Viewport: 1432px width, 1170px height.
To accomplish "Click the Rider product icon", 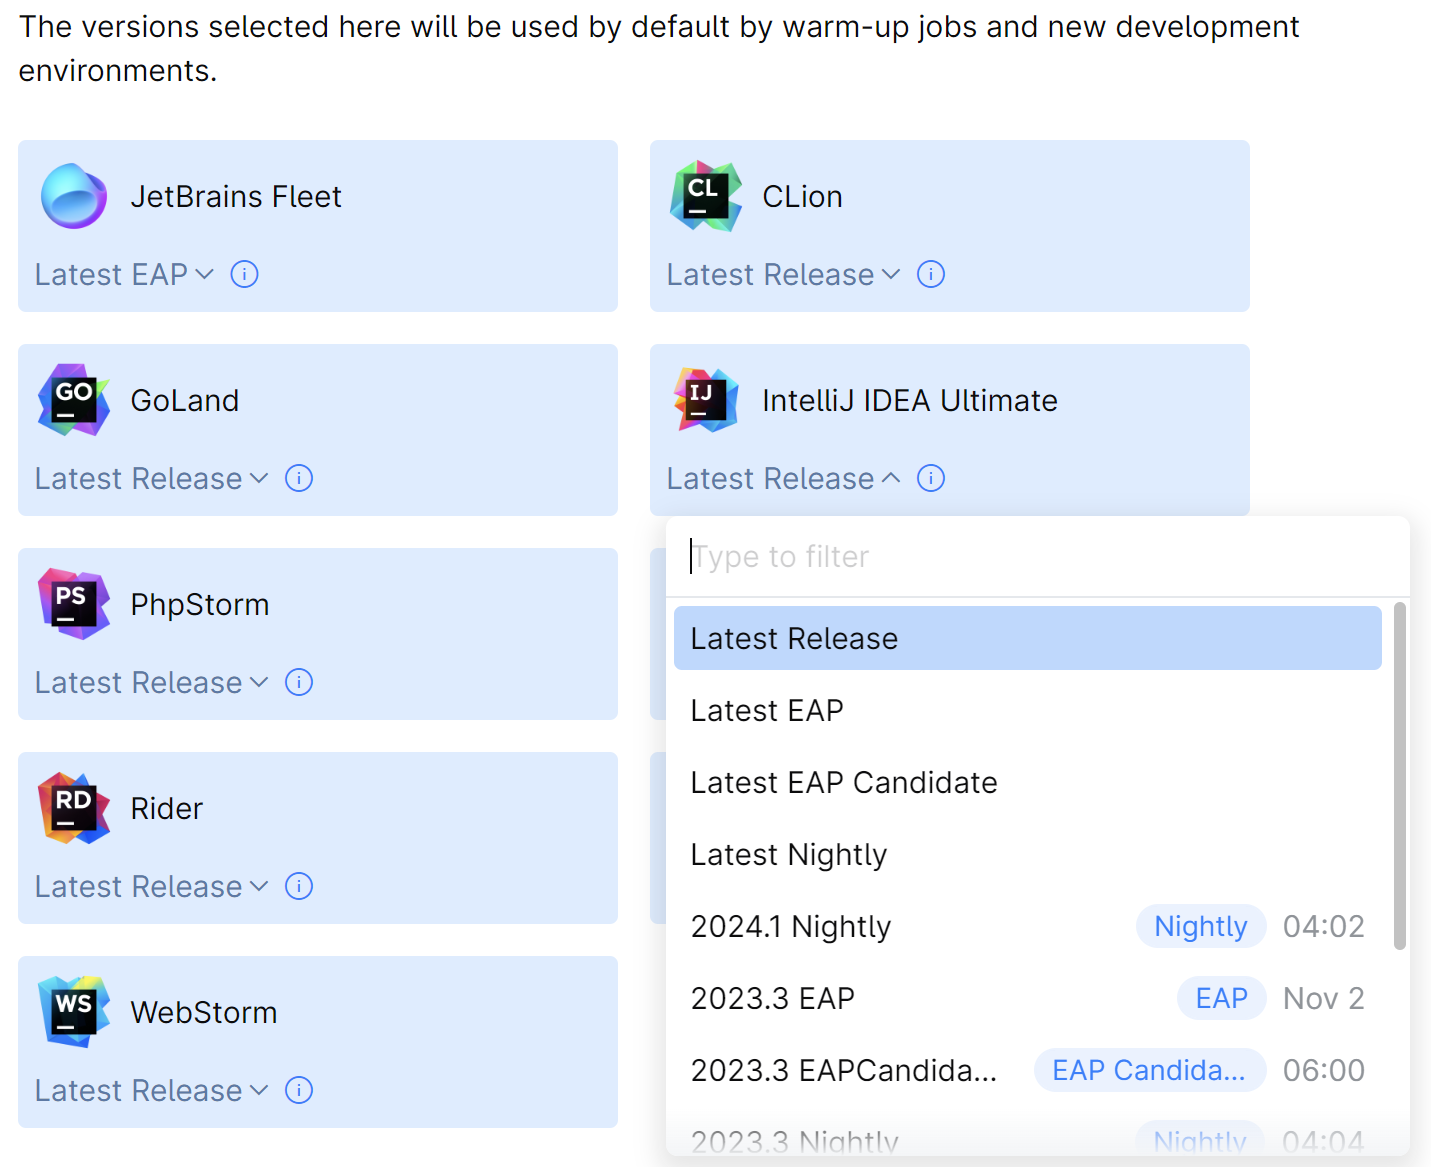I will [73, 807].
